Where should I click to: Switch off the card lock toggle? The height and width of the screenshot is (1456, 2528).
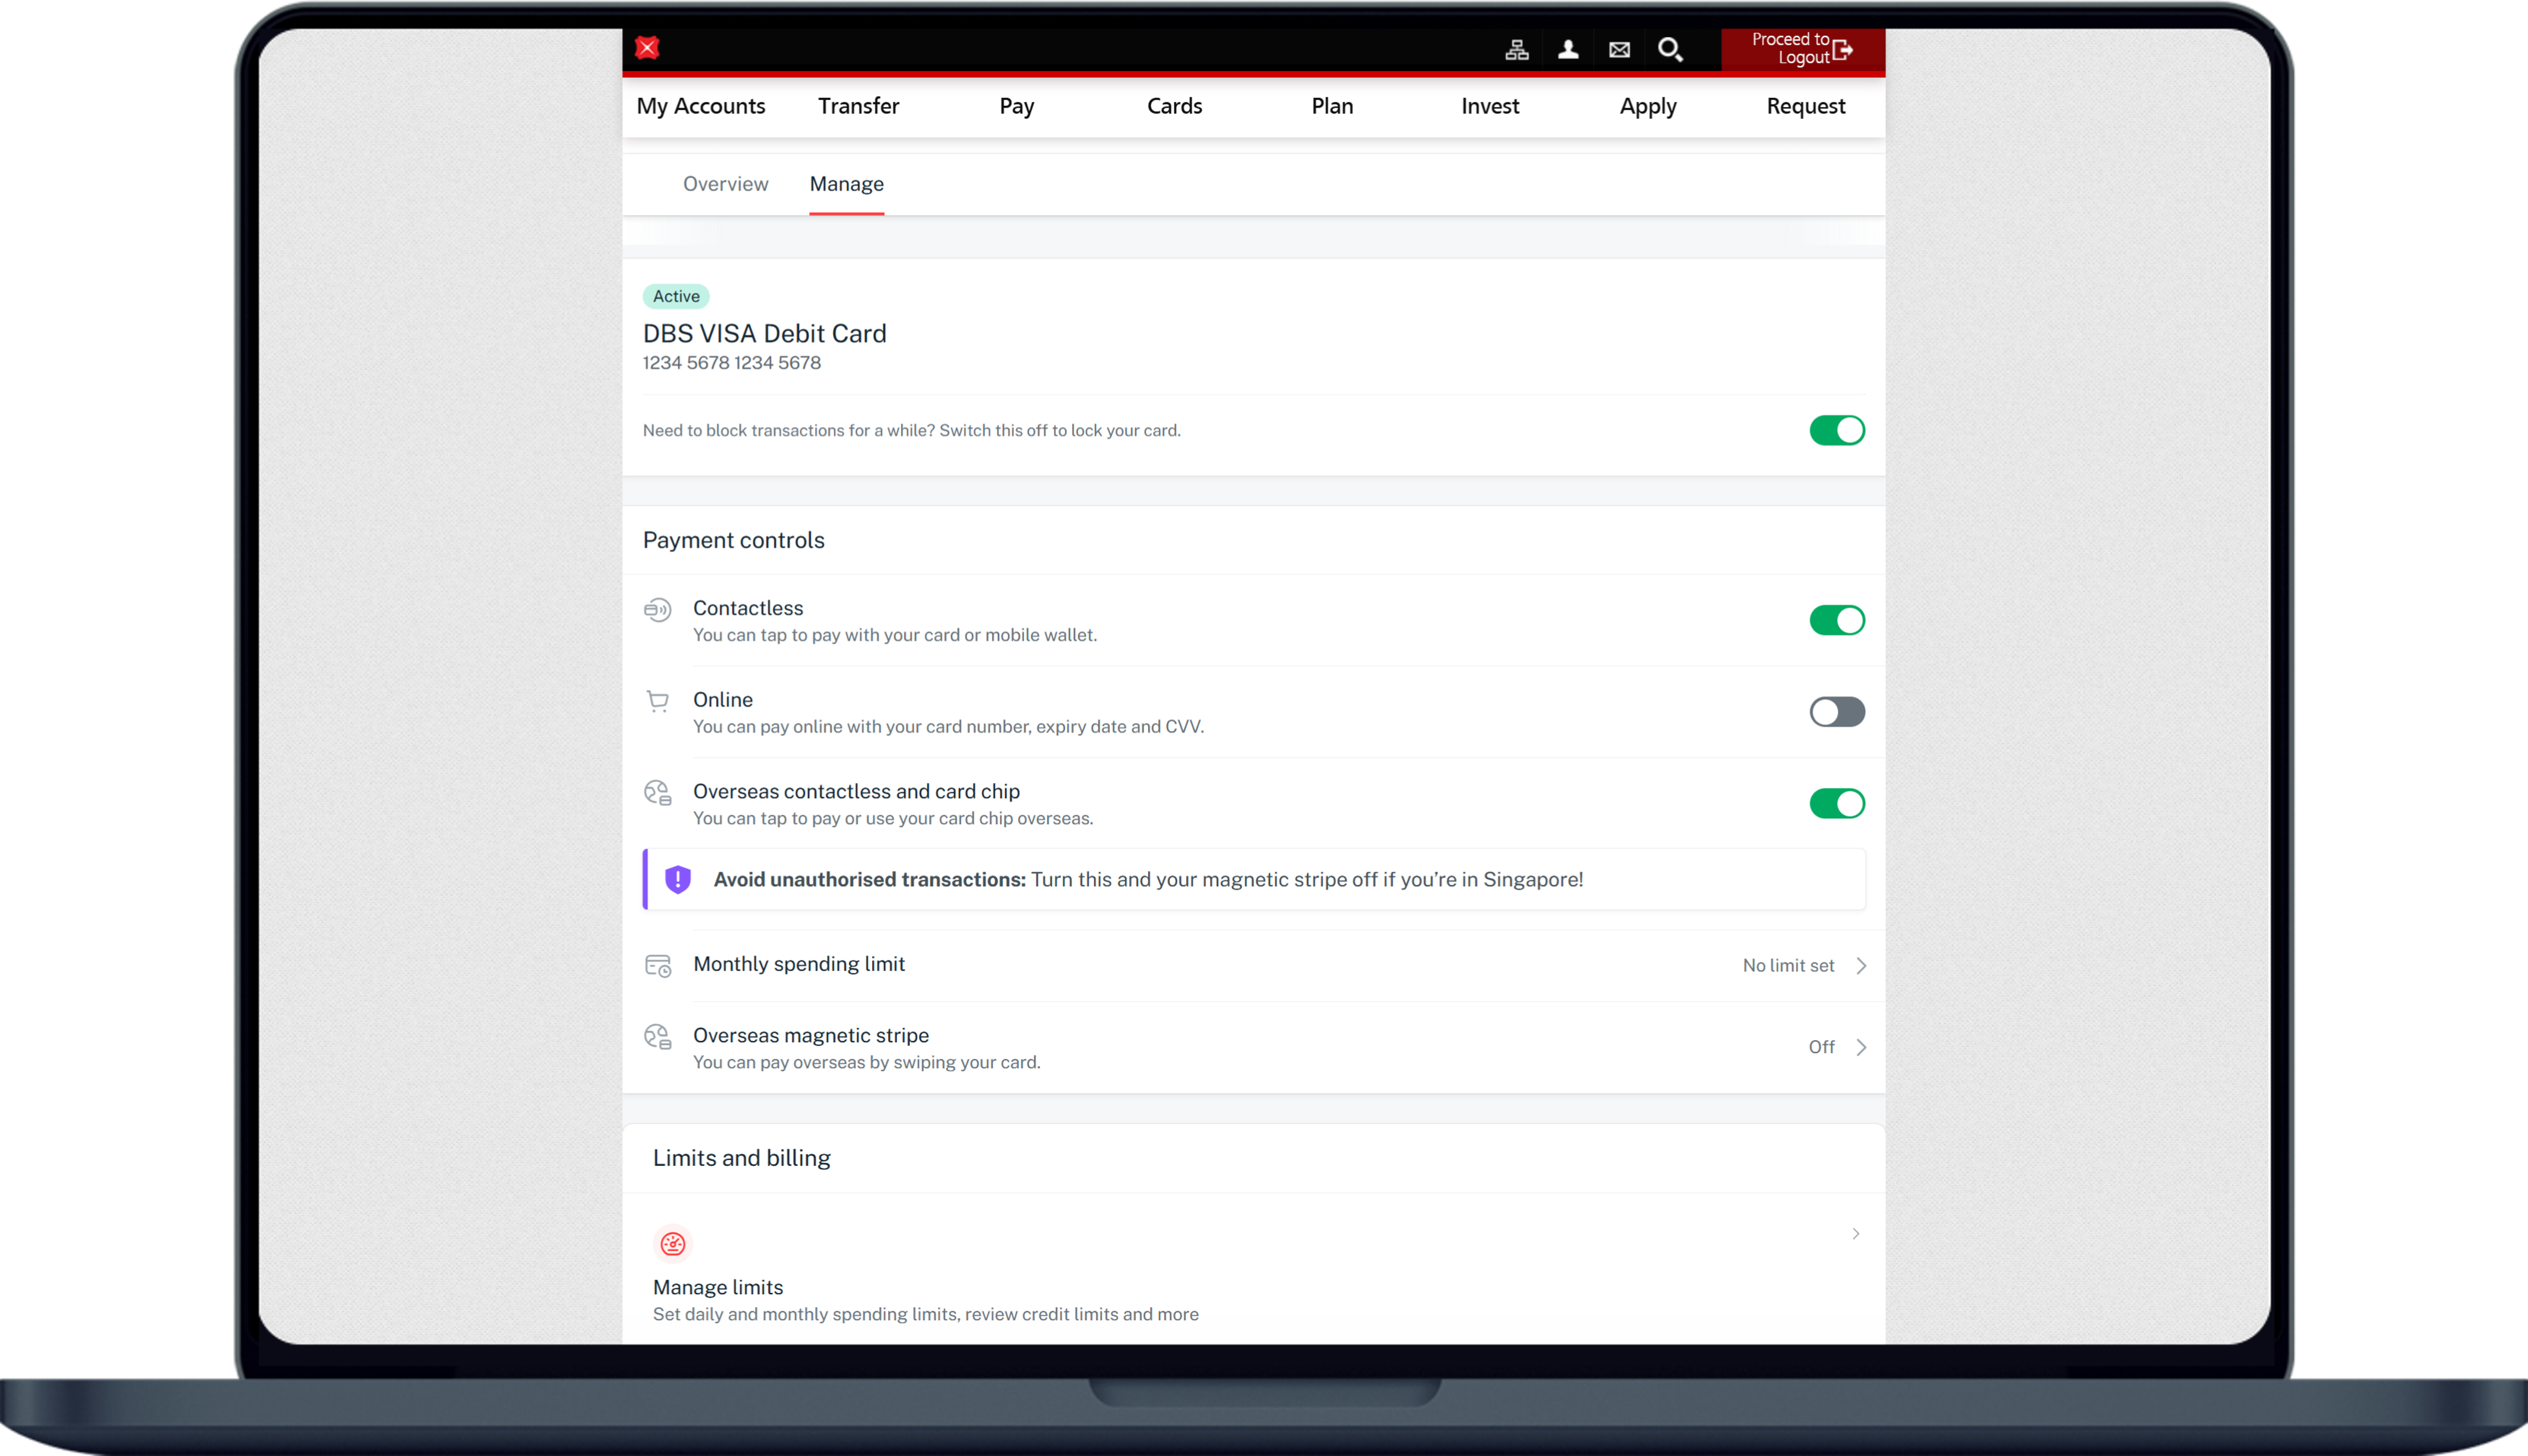pyautogui.click(x=1836, y=430)
